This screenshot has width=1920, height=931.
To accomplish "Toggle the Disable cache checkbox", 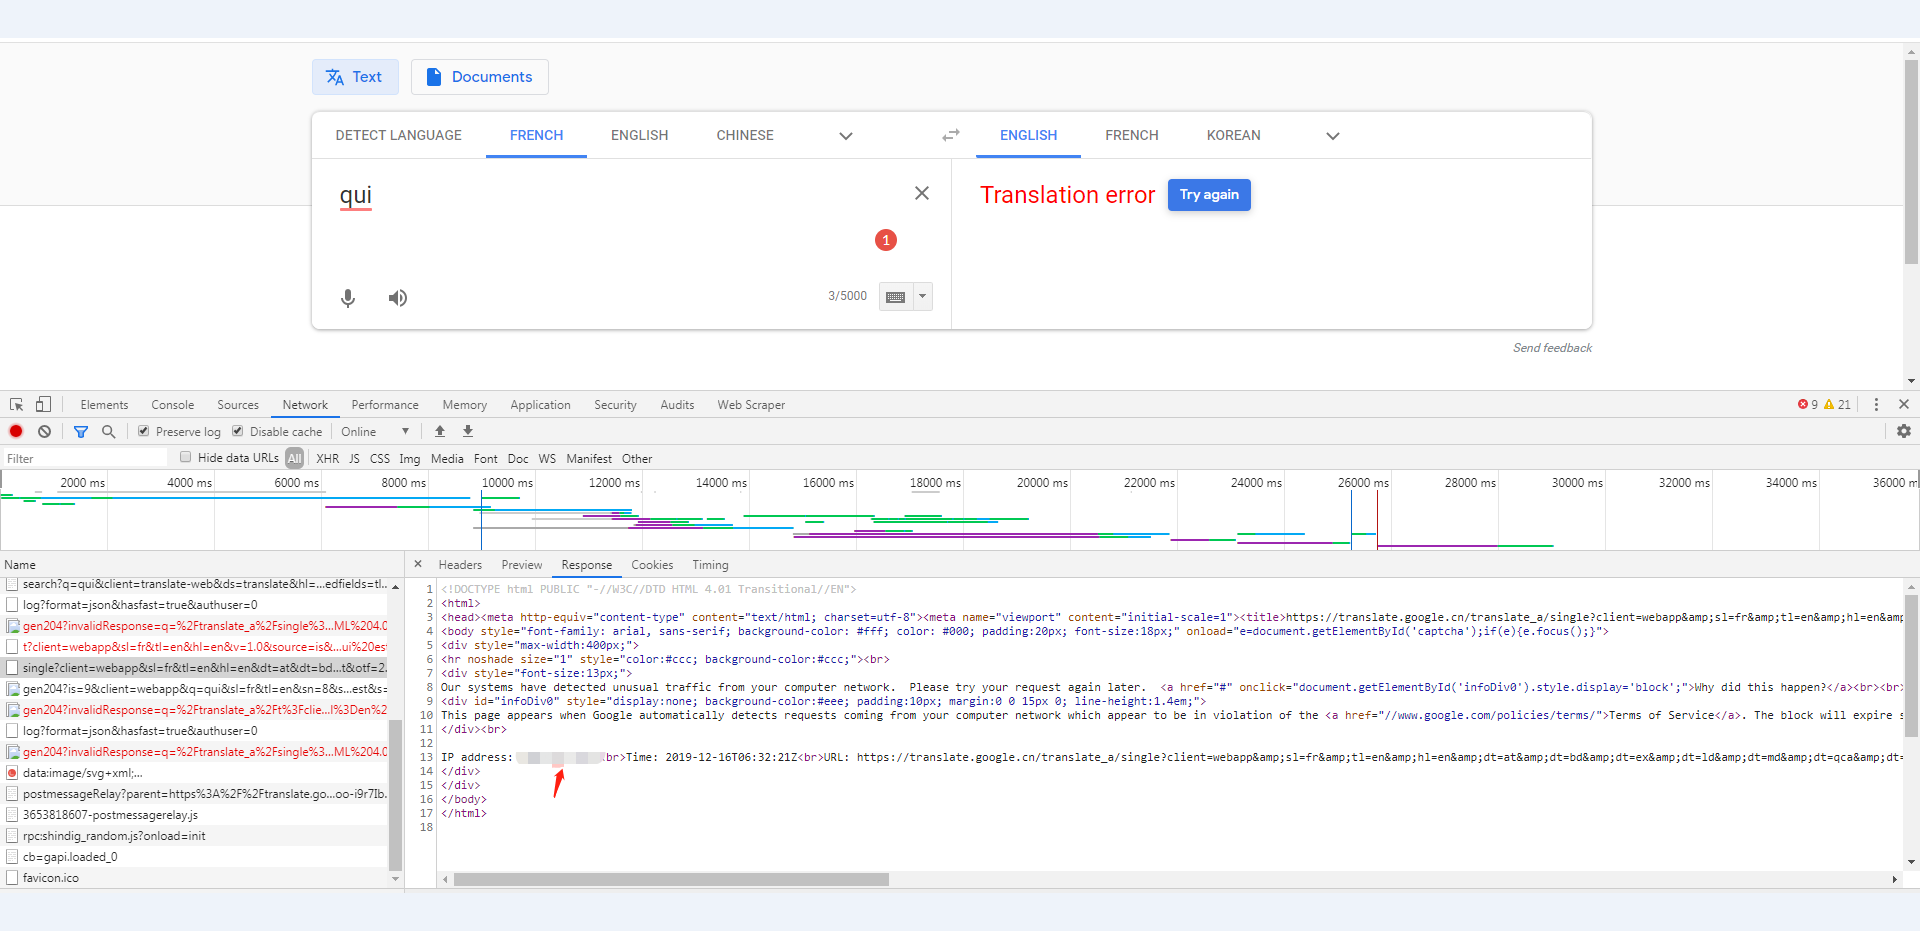I will [238, 431].
